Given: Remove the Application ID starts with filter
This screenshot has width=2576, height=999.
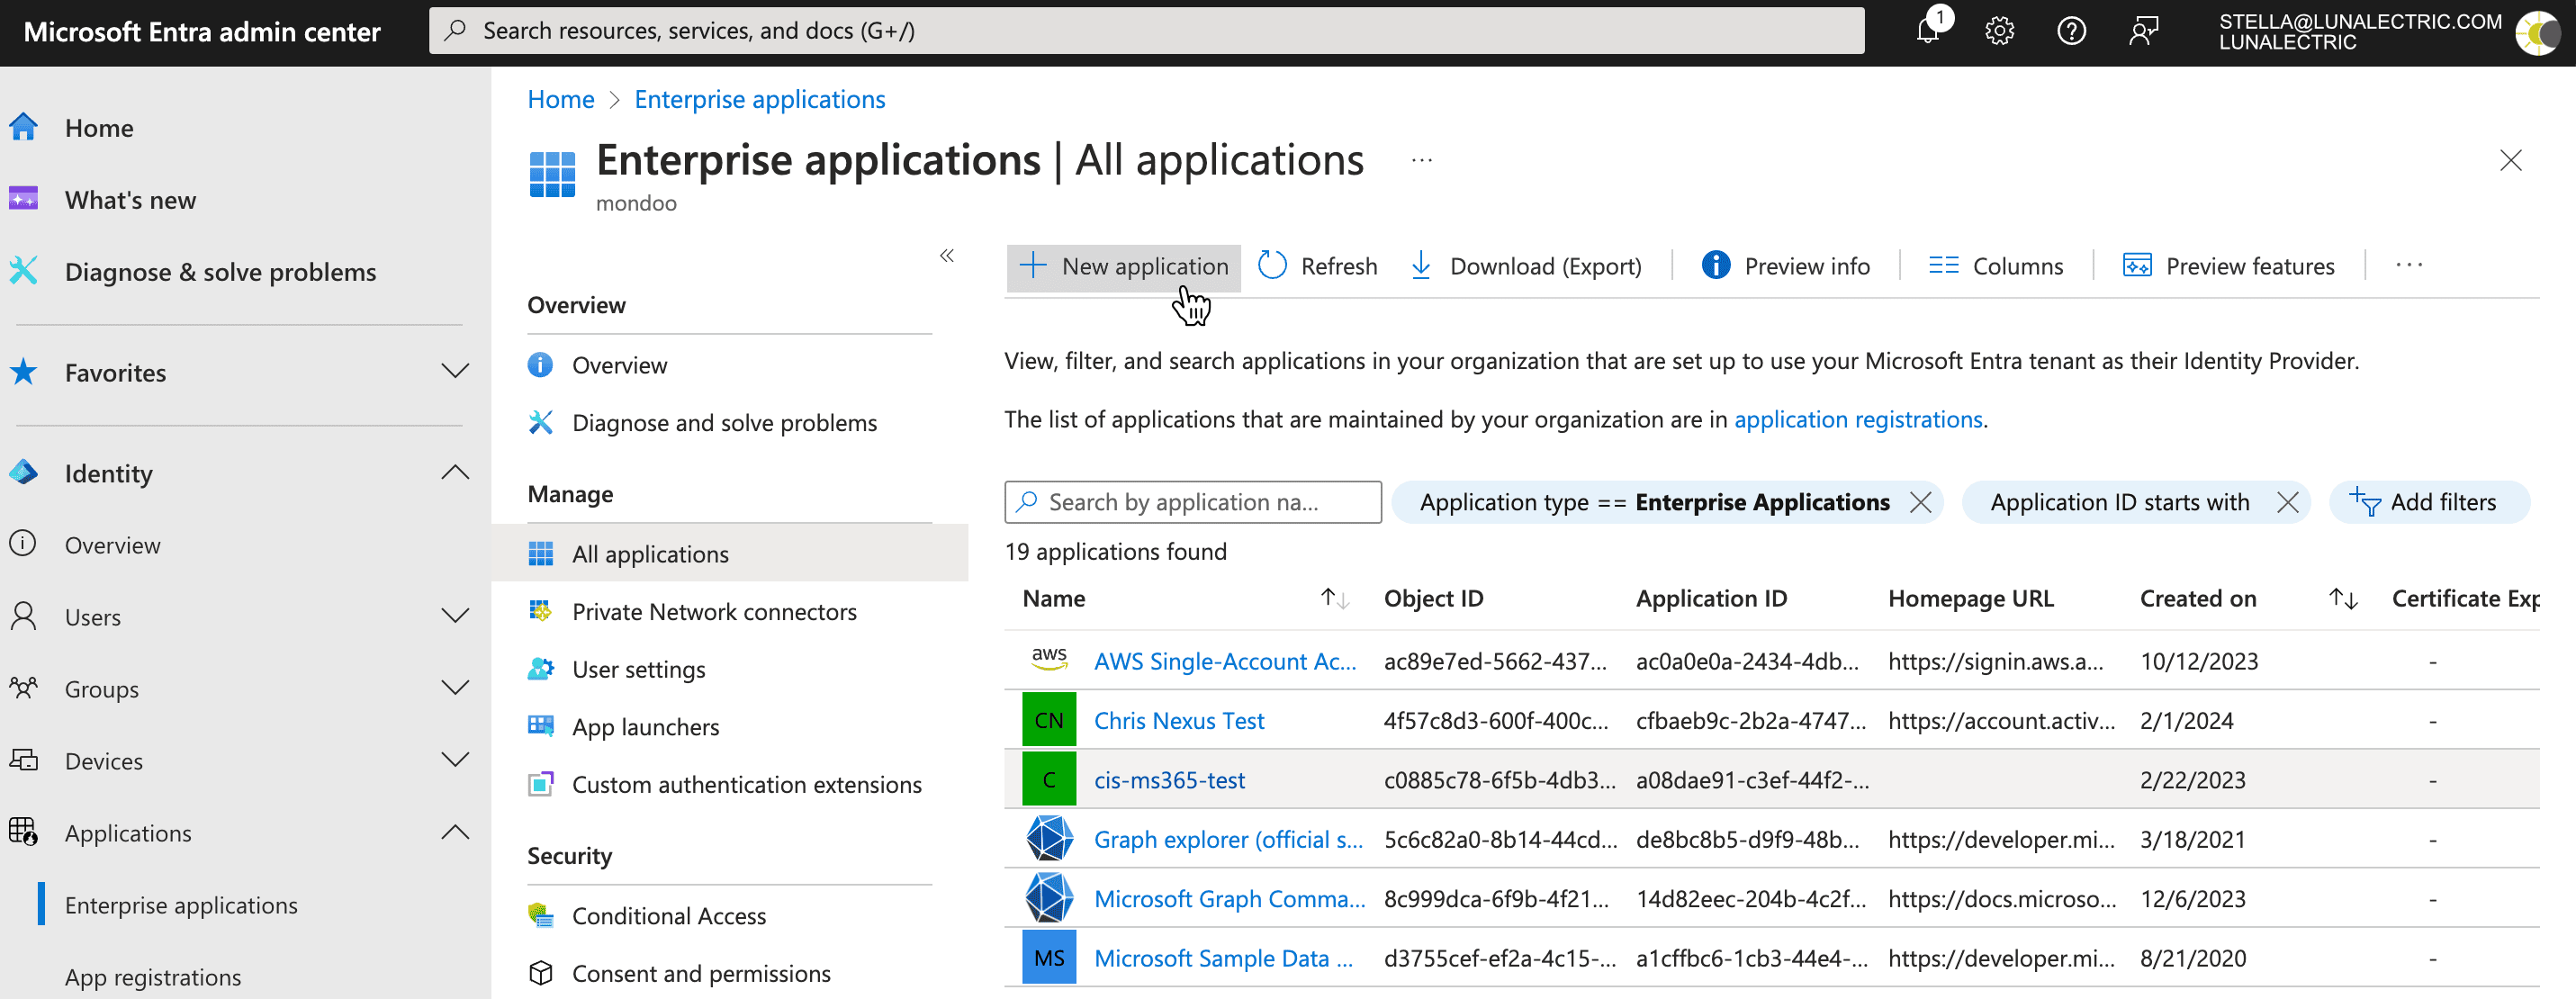Looking at the screenshot, I should 2286,502.
